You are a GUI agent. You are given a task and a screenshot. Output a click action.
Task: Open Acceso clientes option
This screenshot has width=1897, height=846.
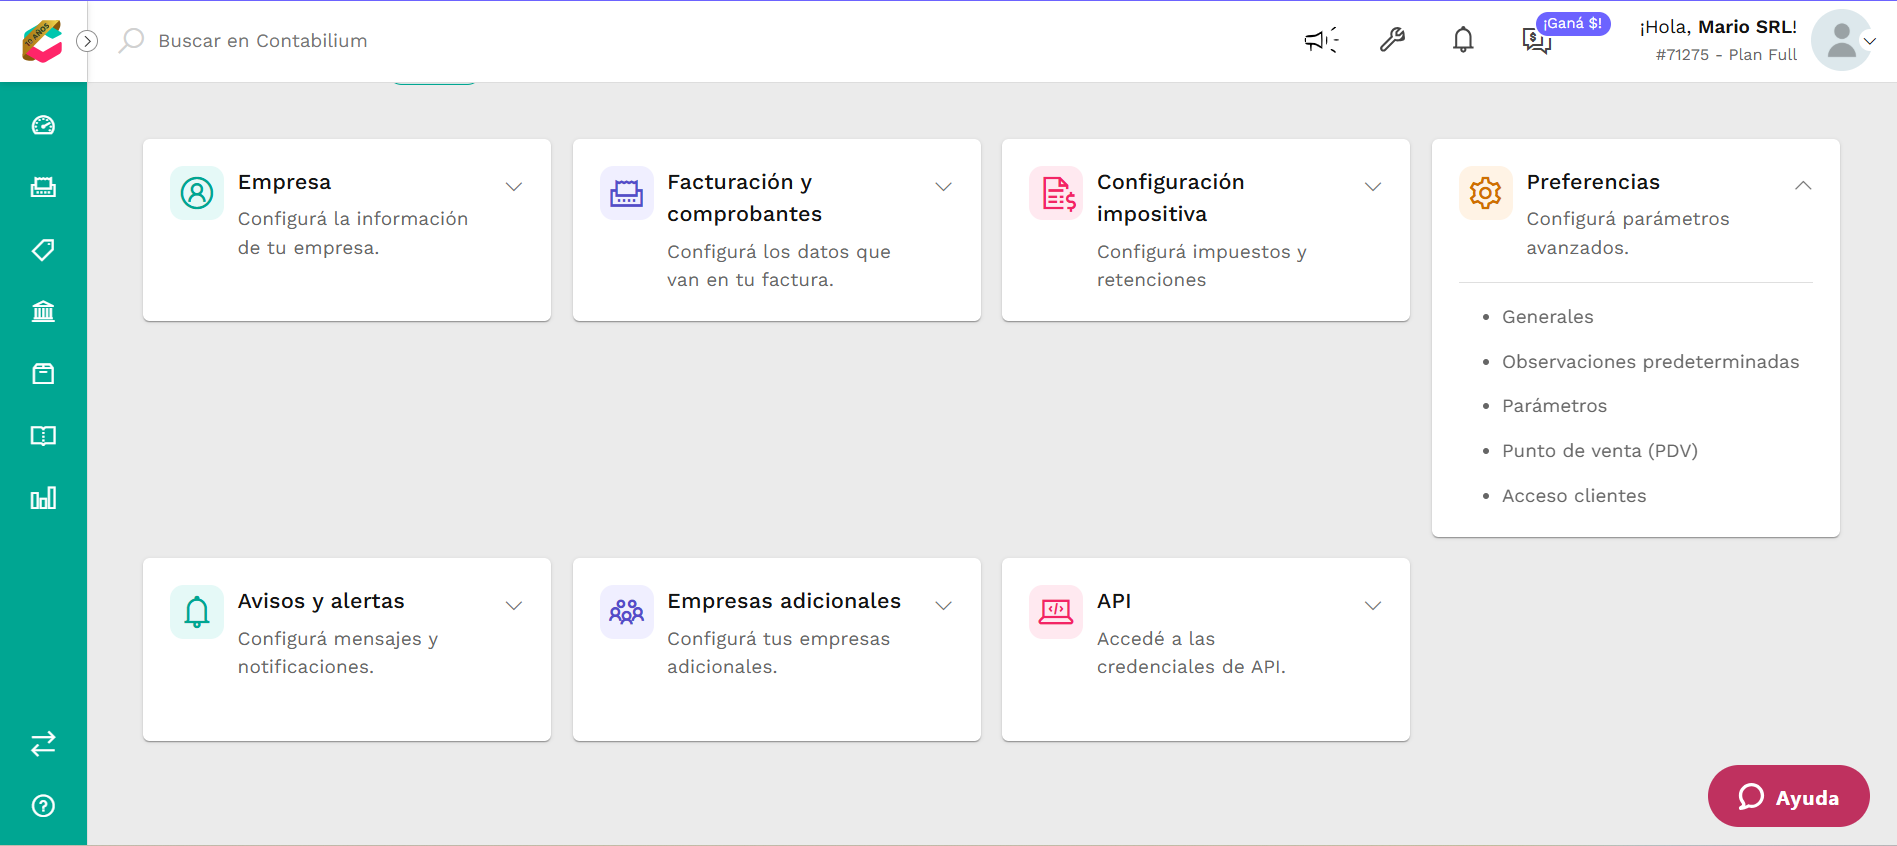tap(1574, 496)
